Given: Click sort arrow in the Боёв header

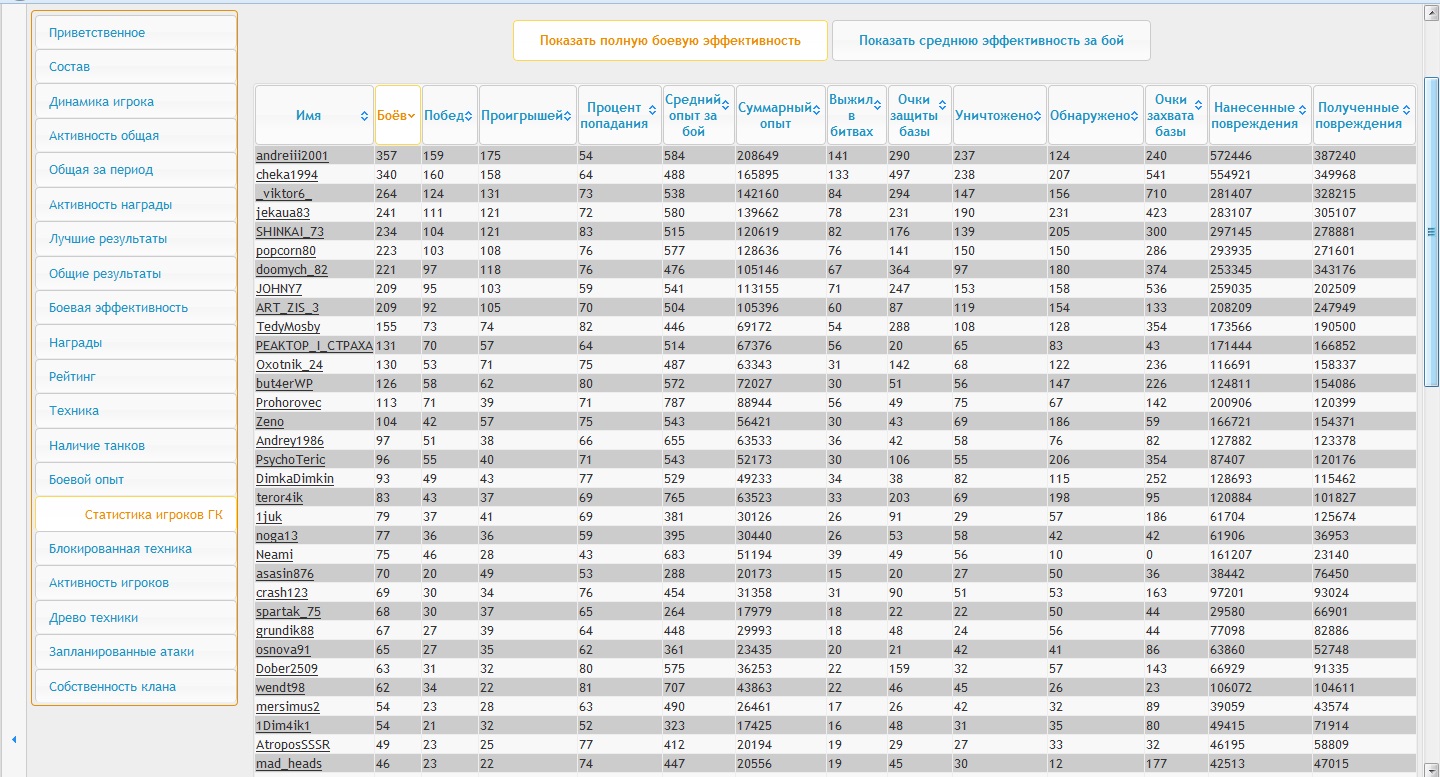Looking at the screenshot, I should (411, 116).
